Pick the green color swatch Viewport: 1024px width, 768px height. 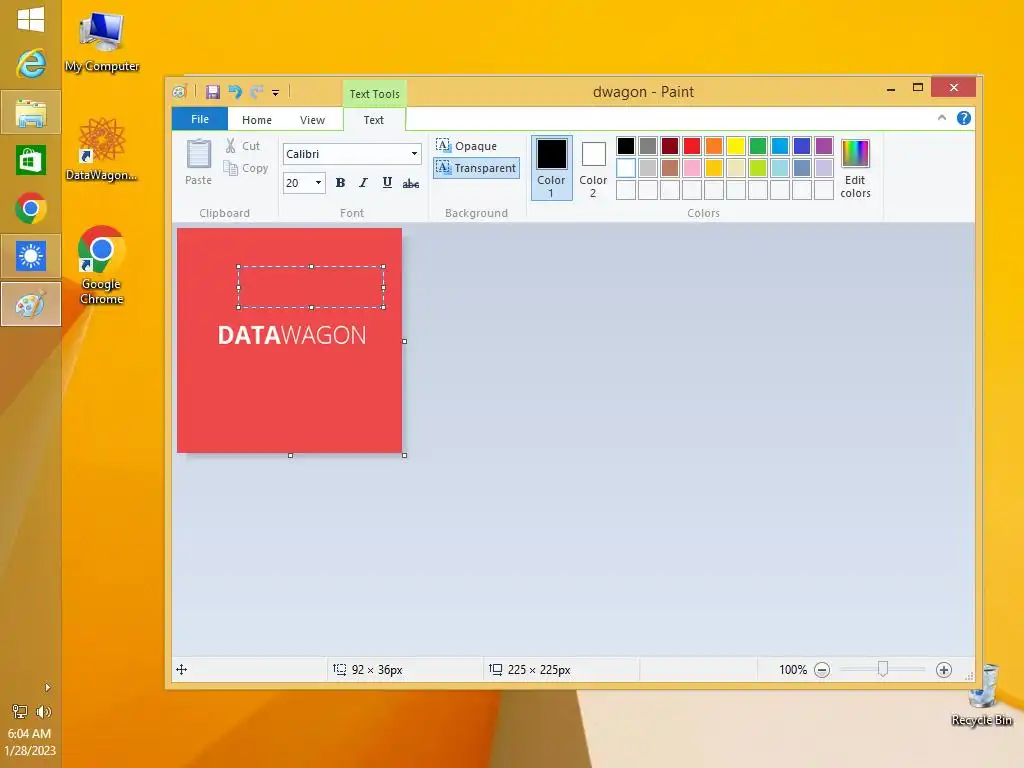[x=758, y=146]
